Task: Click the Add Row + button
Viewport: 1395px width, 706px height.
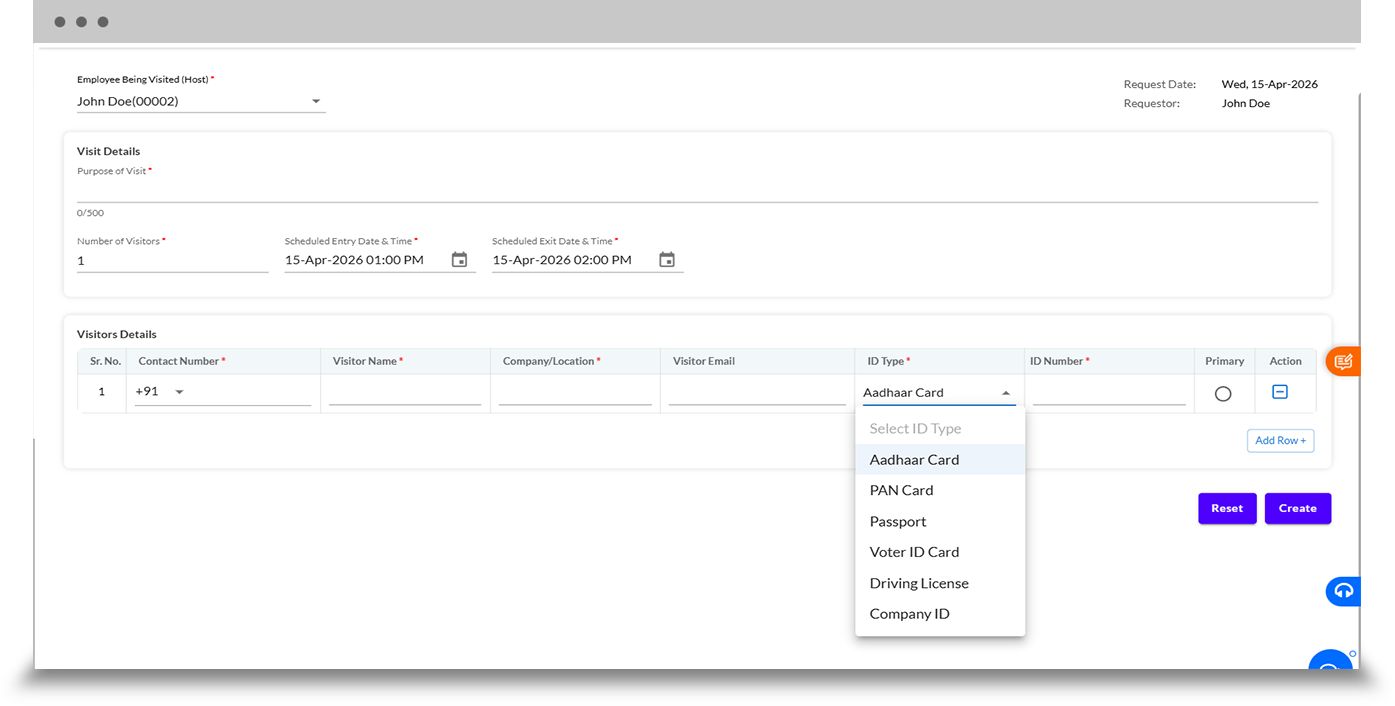Action: 1280,440
